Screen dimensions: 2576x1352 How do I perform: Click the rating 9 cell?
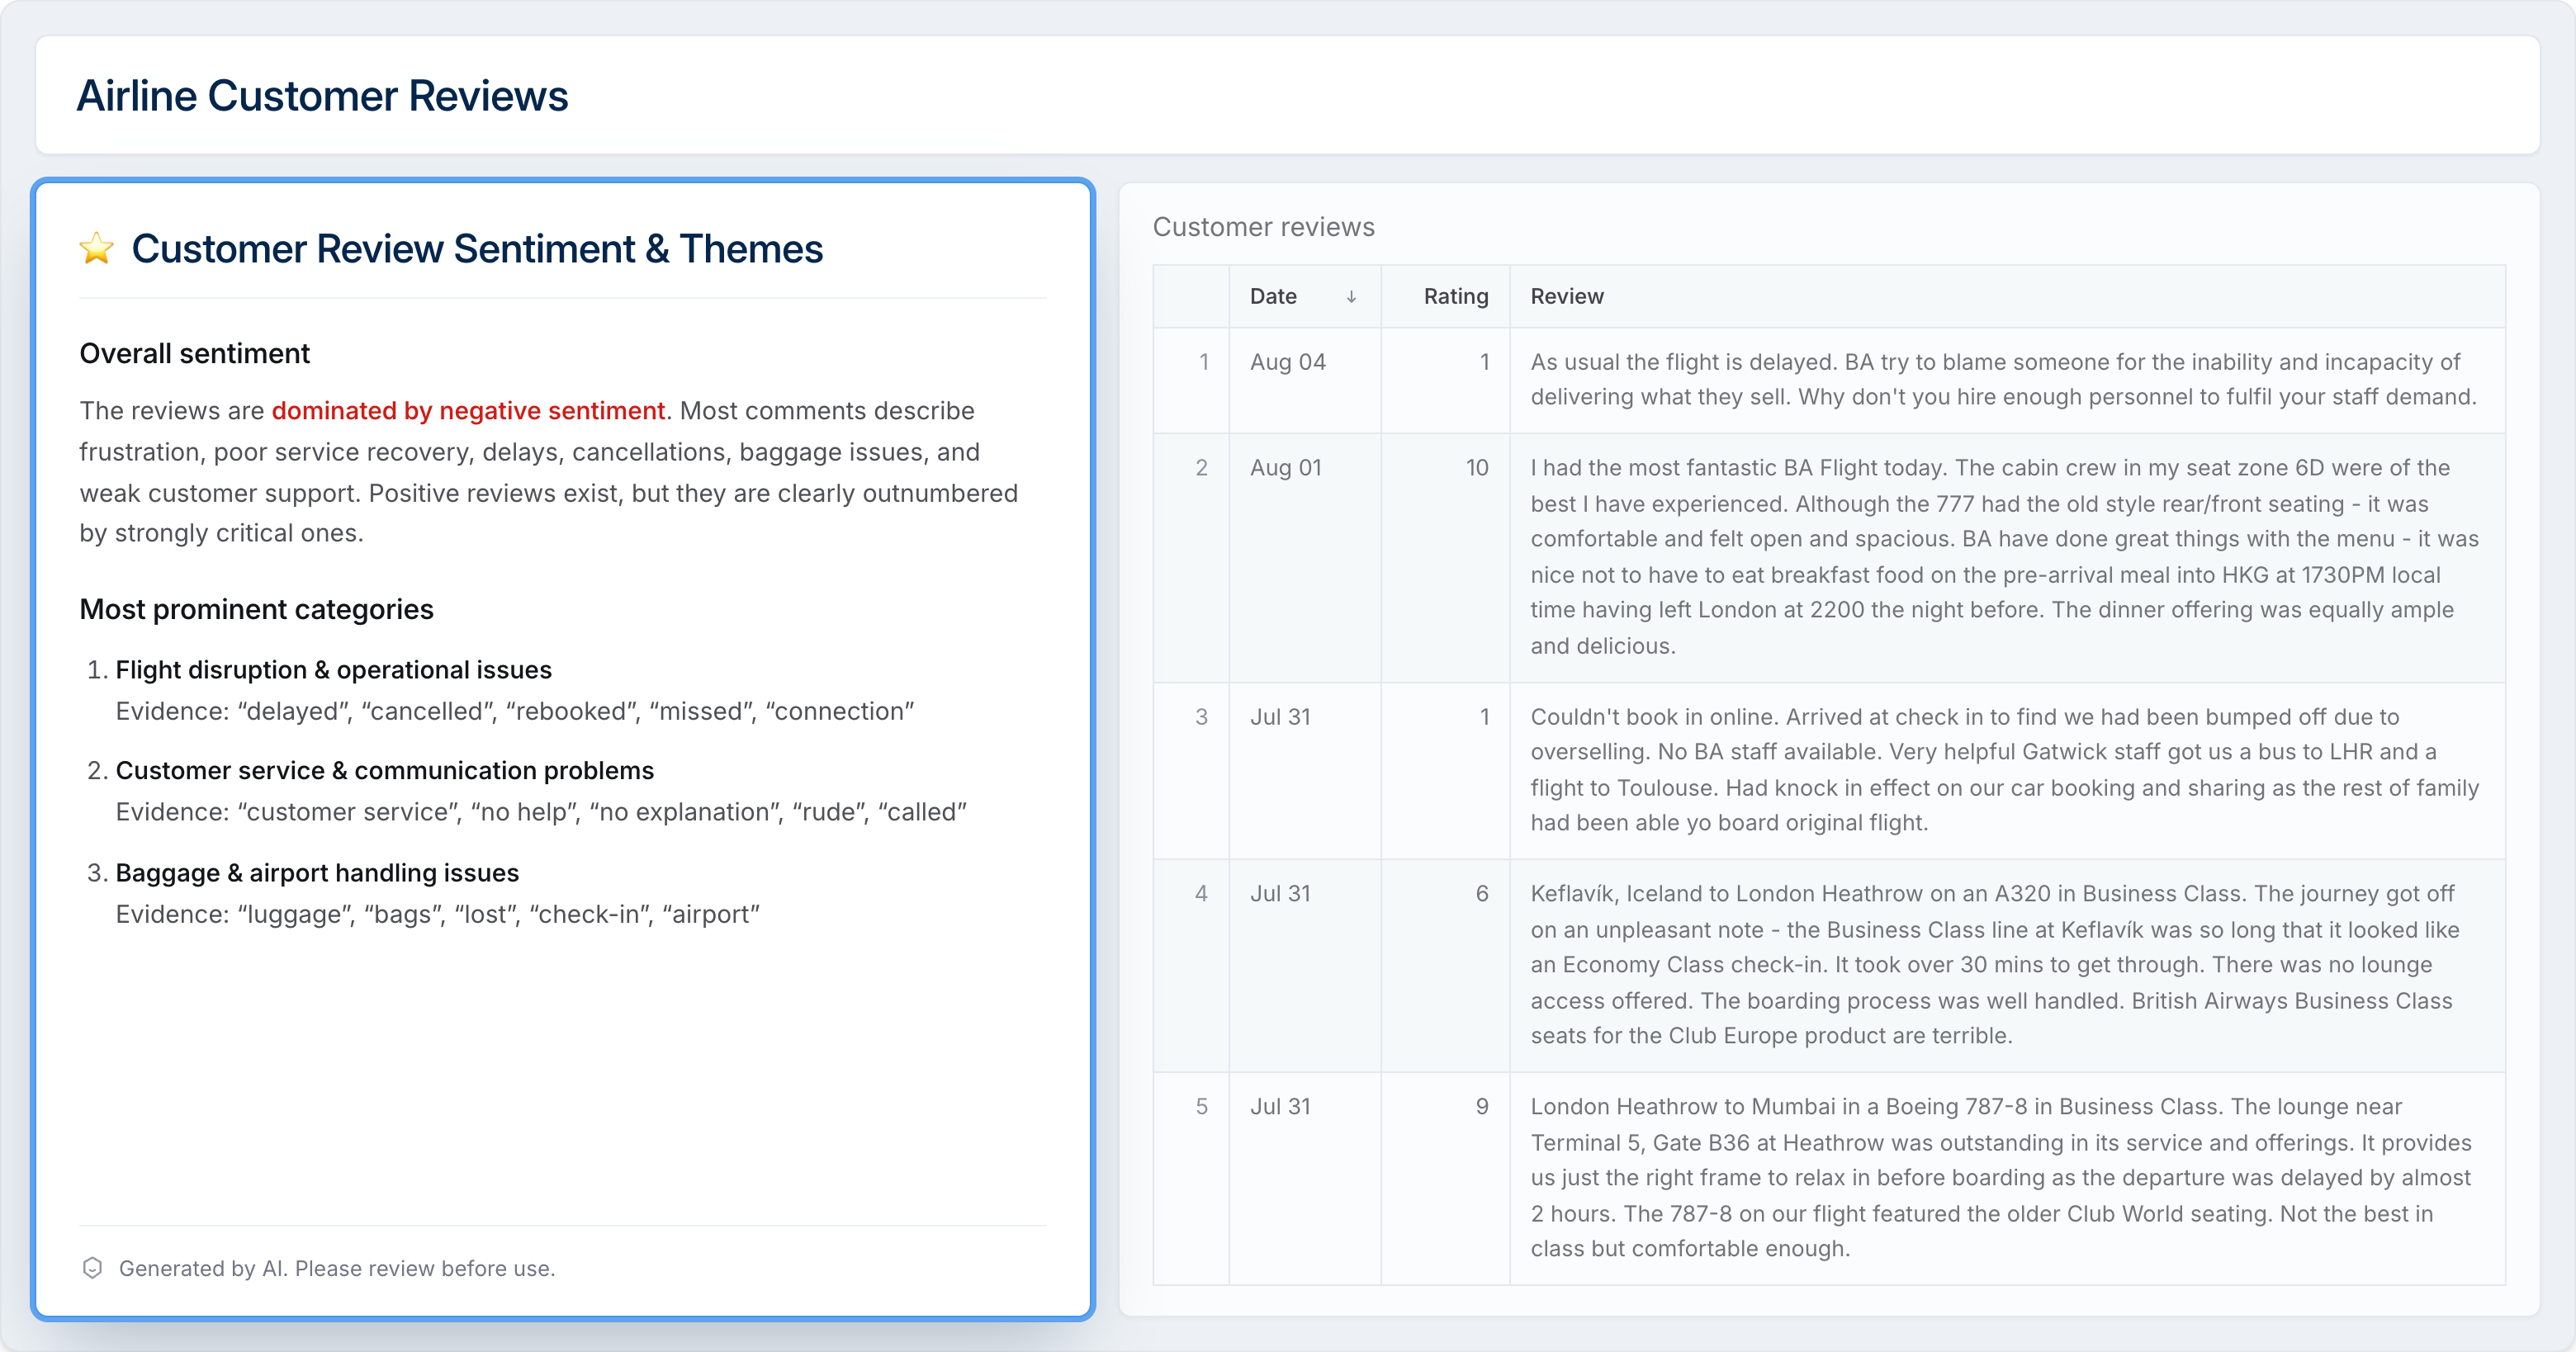point(1445,1179)
